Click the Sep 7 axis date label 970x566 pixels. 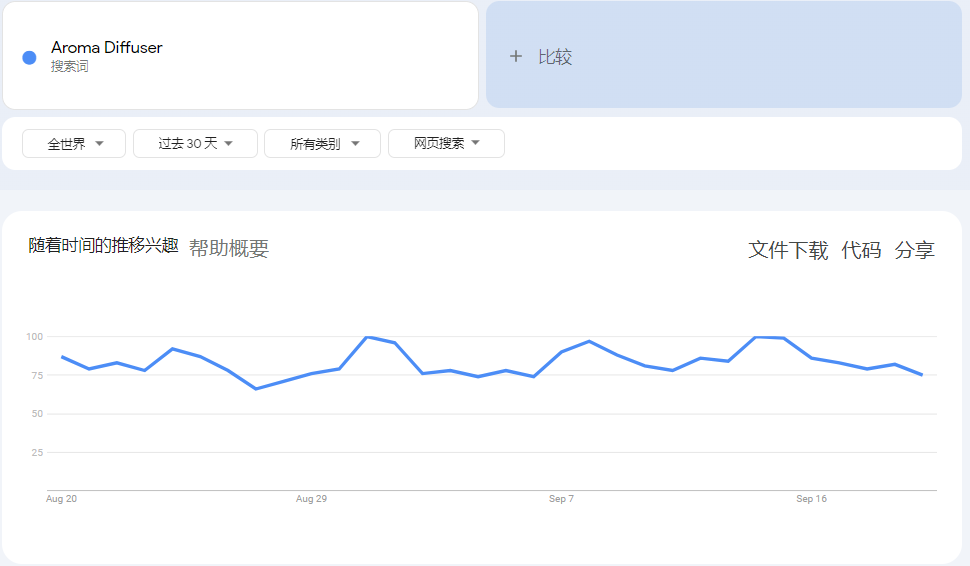[x=561, y=498]
